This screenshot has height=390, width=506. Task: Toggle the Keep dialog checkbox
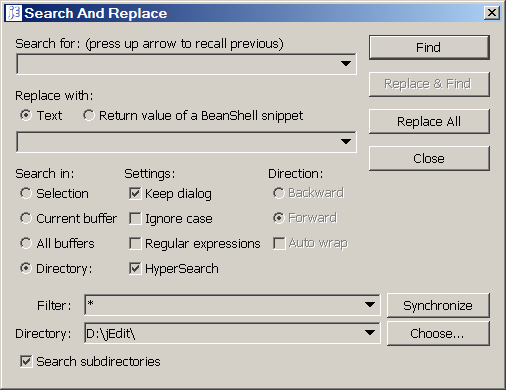coord(135,193)
